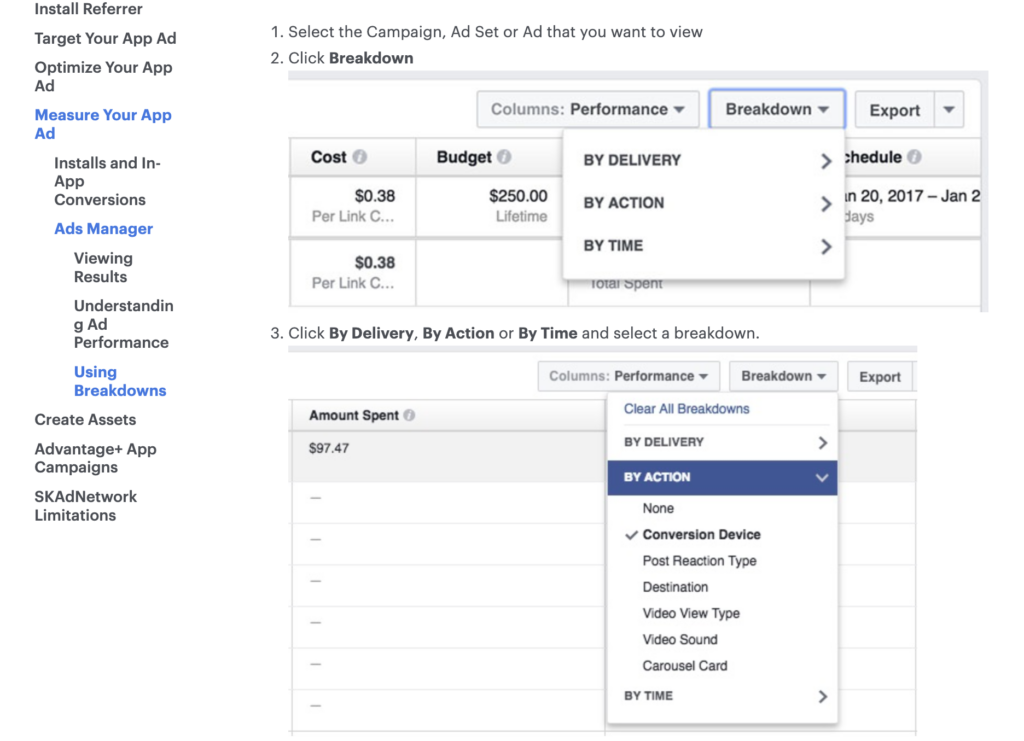Select the Conversion Device breakdown option
The height and width of the screenshot is (741, 1024).
click(x=701, y=535)
